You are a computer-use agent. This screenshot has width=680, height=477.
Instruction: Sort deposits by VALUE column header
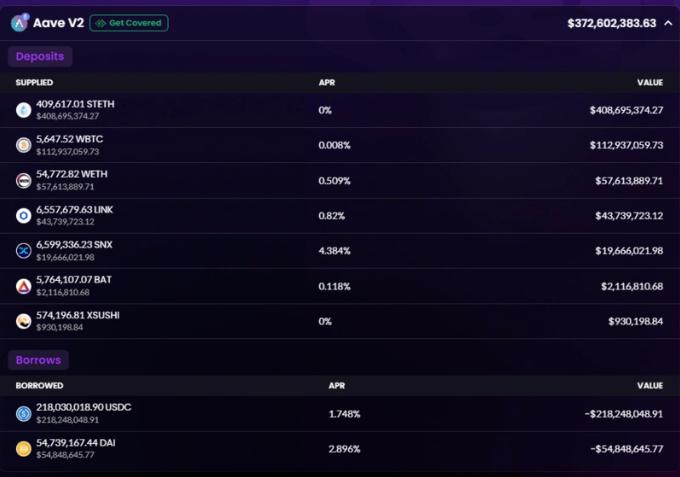pyautogui.click(x=650, y=82)
